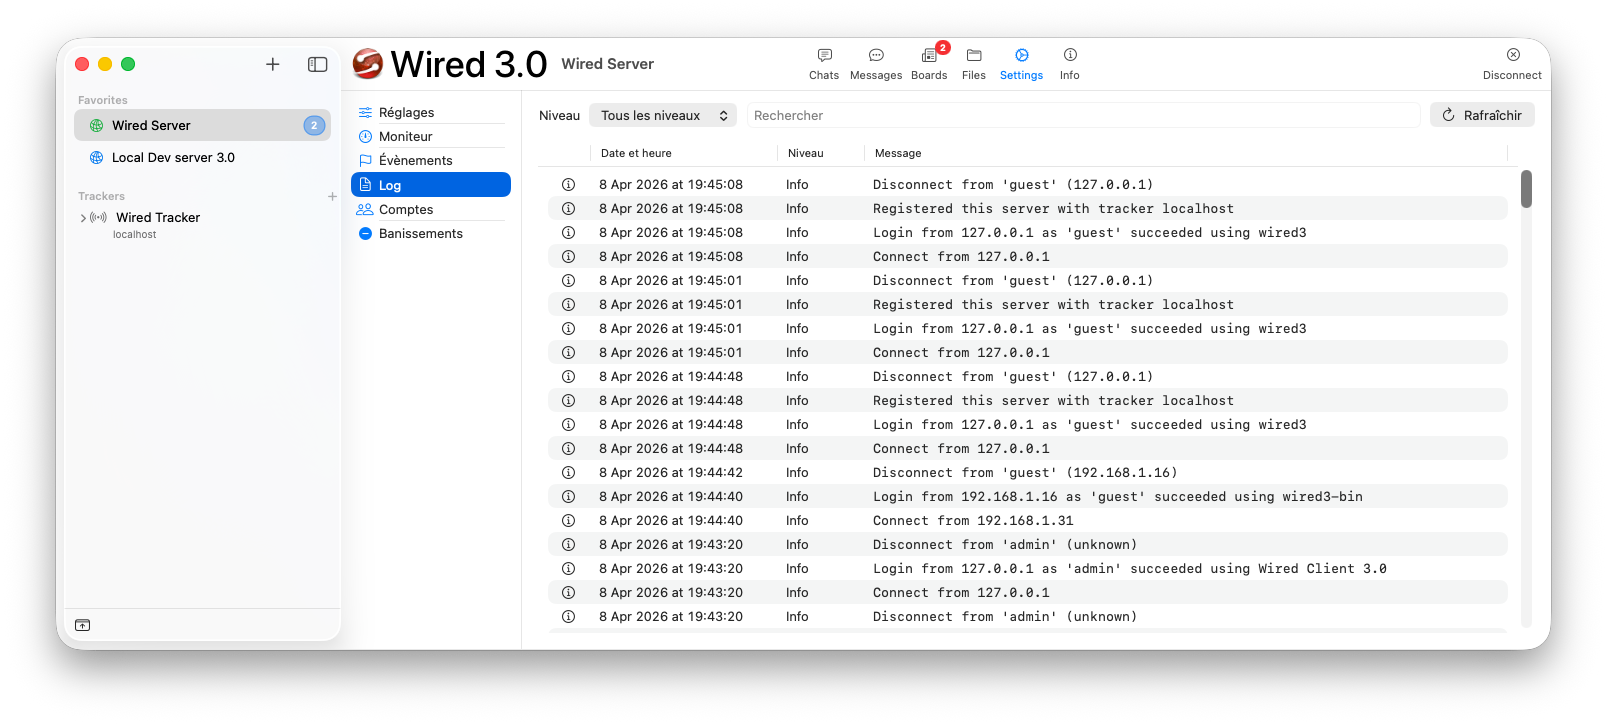Click the plus icon to add connection
Viewport: 1607px width, 724px height.
(x=272, y=64)
